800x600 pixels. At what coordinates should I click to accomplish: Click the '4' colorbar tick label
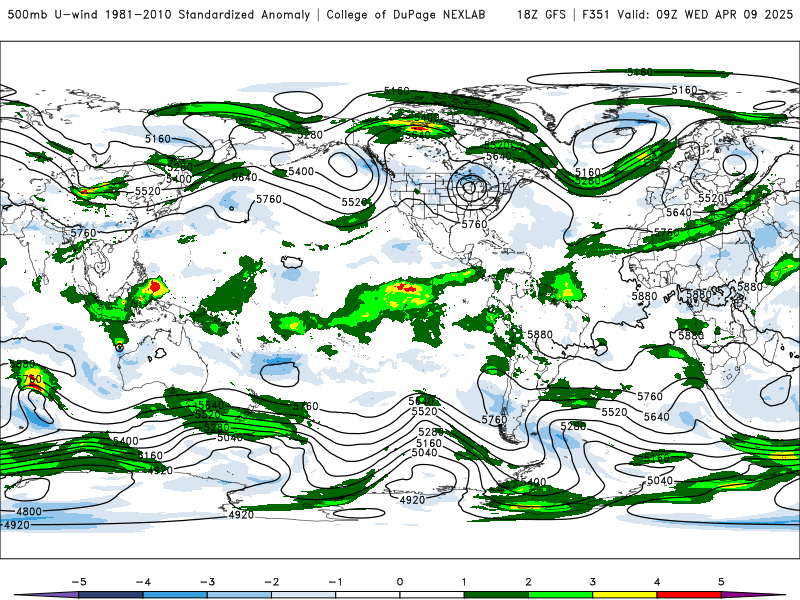pos(657,582)
